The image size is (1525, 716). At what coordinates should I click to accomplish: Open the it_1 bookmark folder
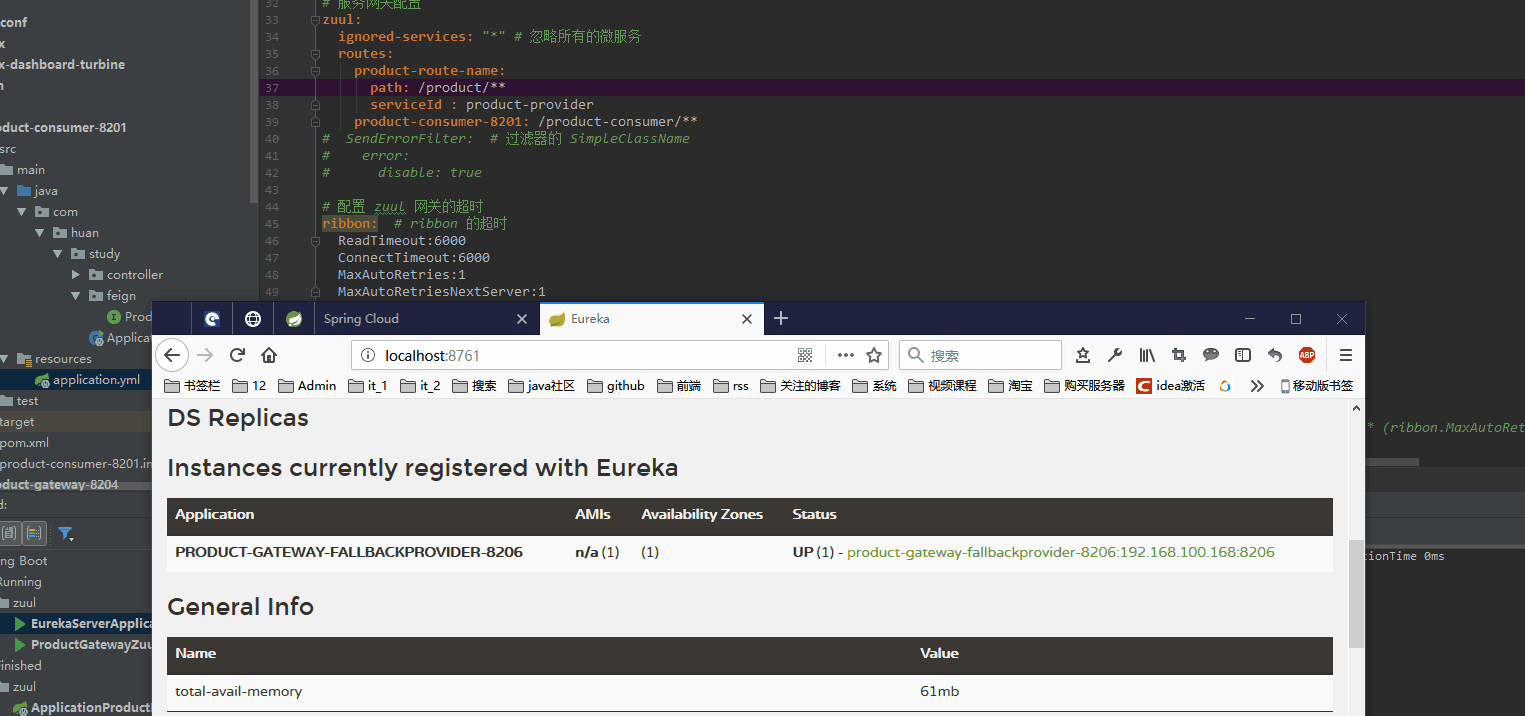(368, 385)
